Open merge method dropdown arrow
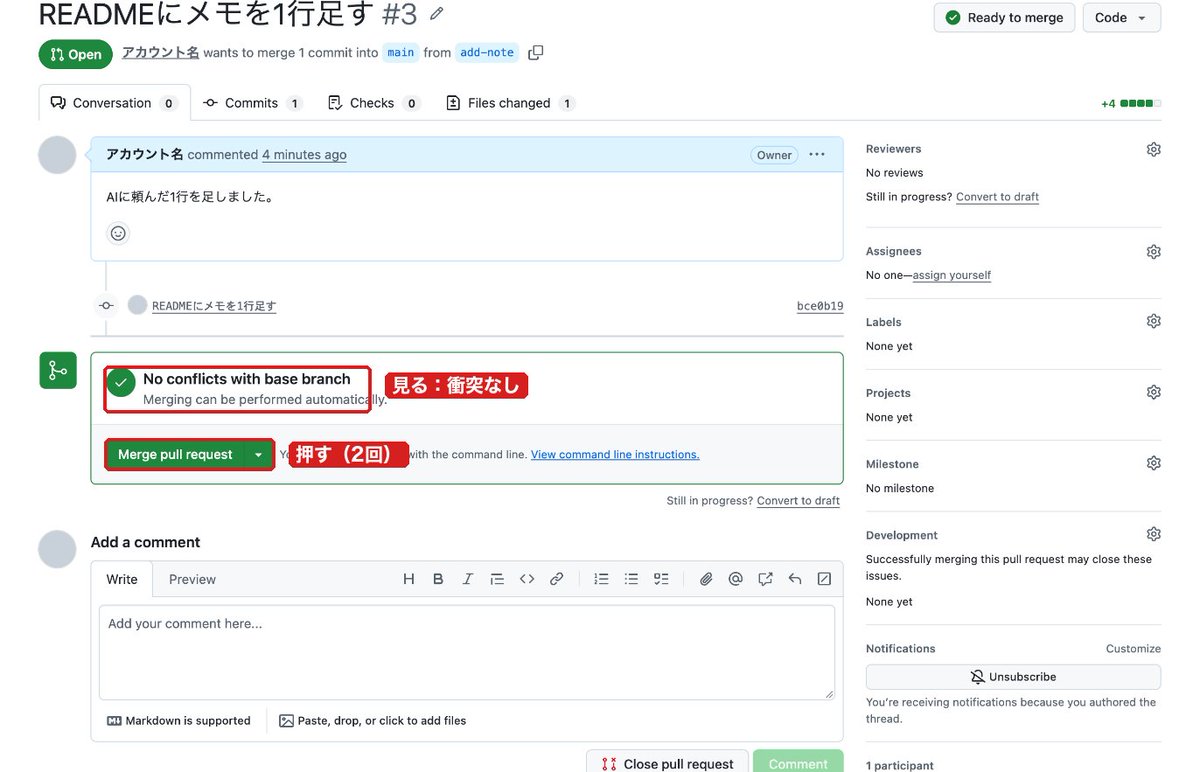The height and width of the screenshot is (772, 1200). [x=258, y=454]
